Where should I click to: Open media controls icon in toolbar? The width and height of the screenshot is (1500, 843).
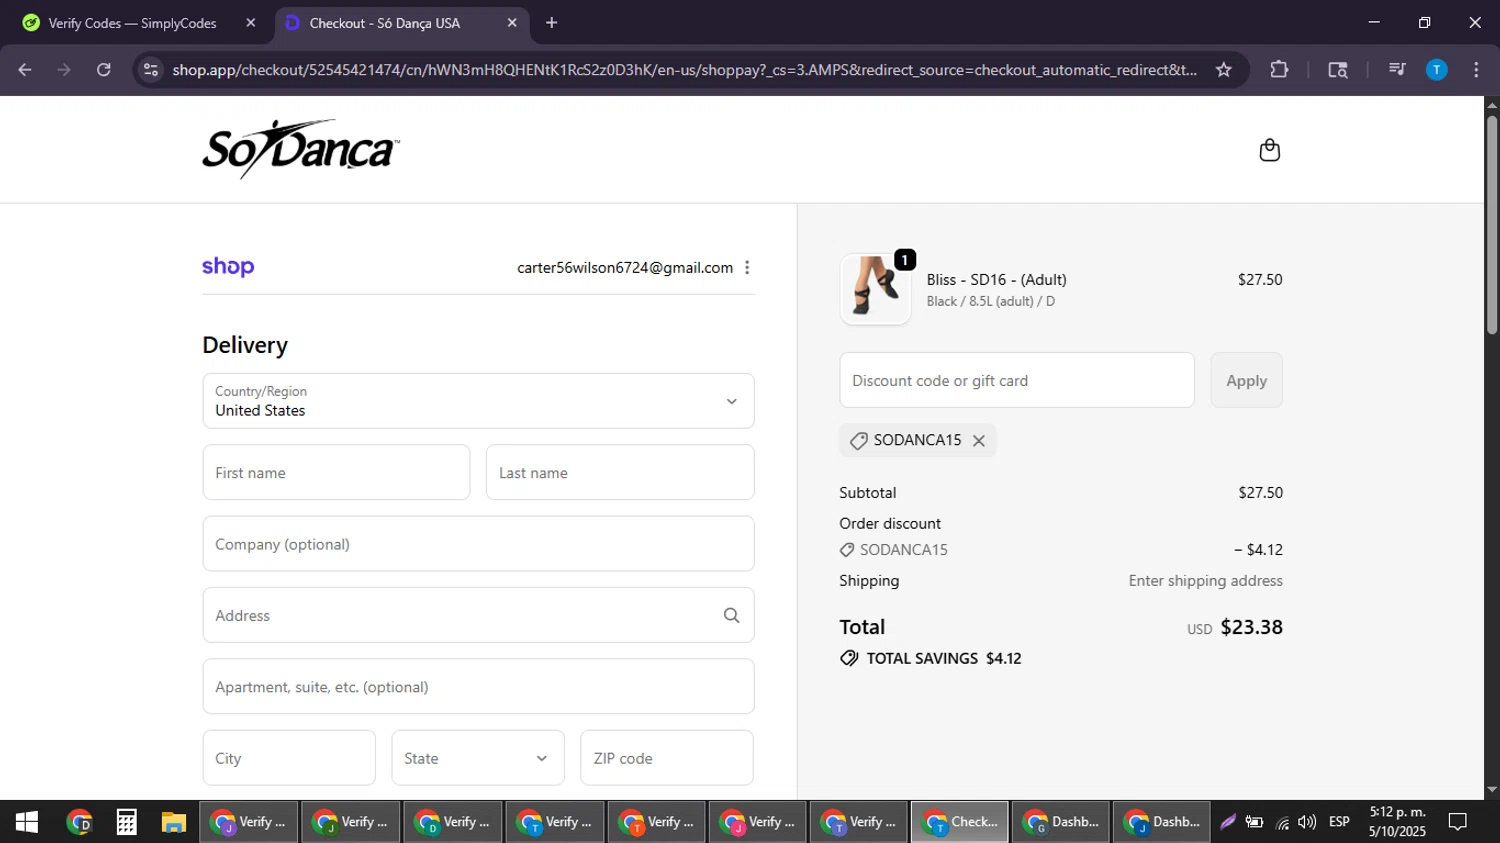tap(1397, 70)
